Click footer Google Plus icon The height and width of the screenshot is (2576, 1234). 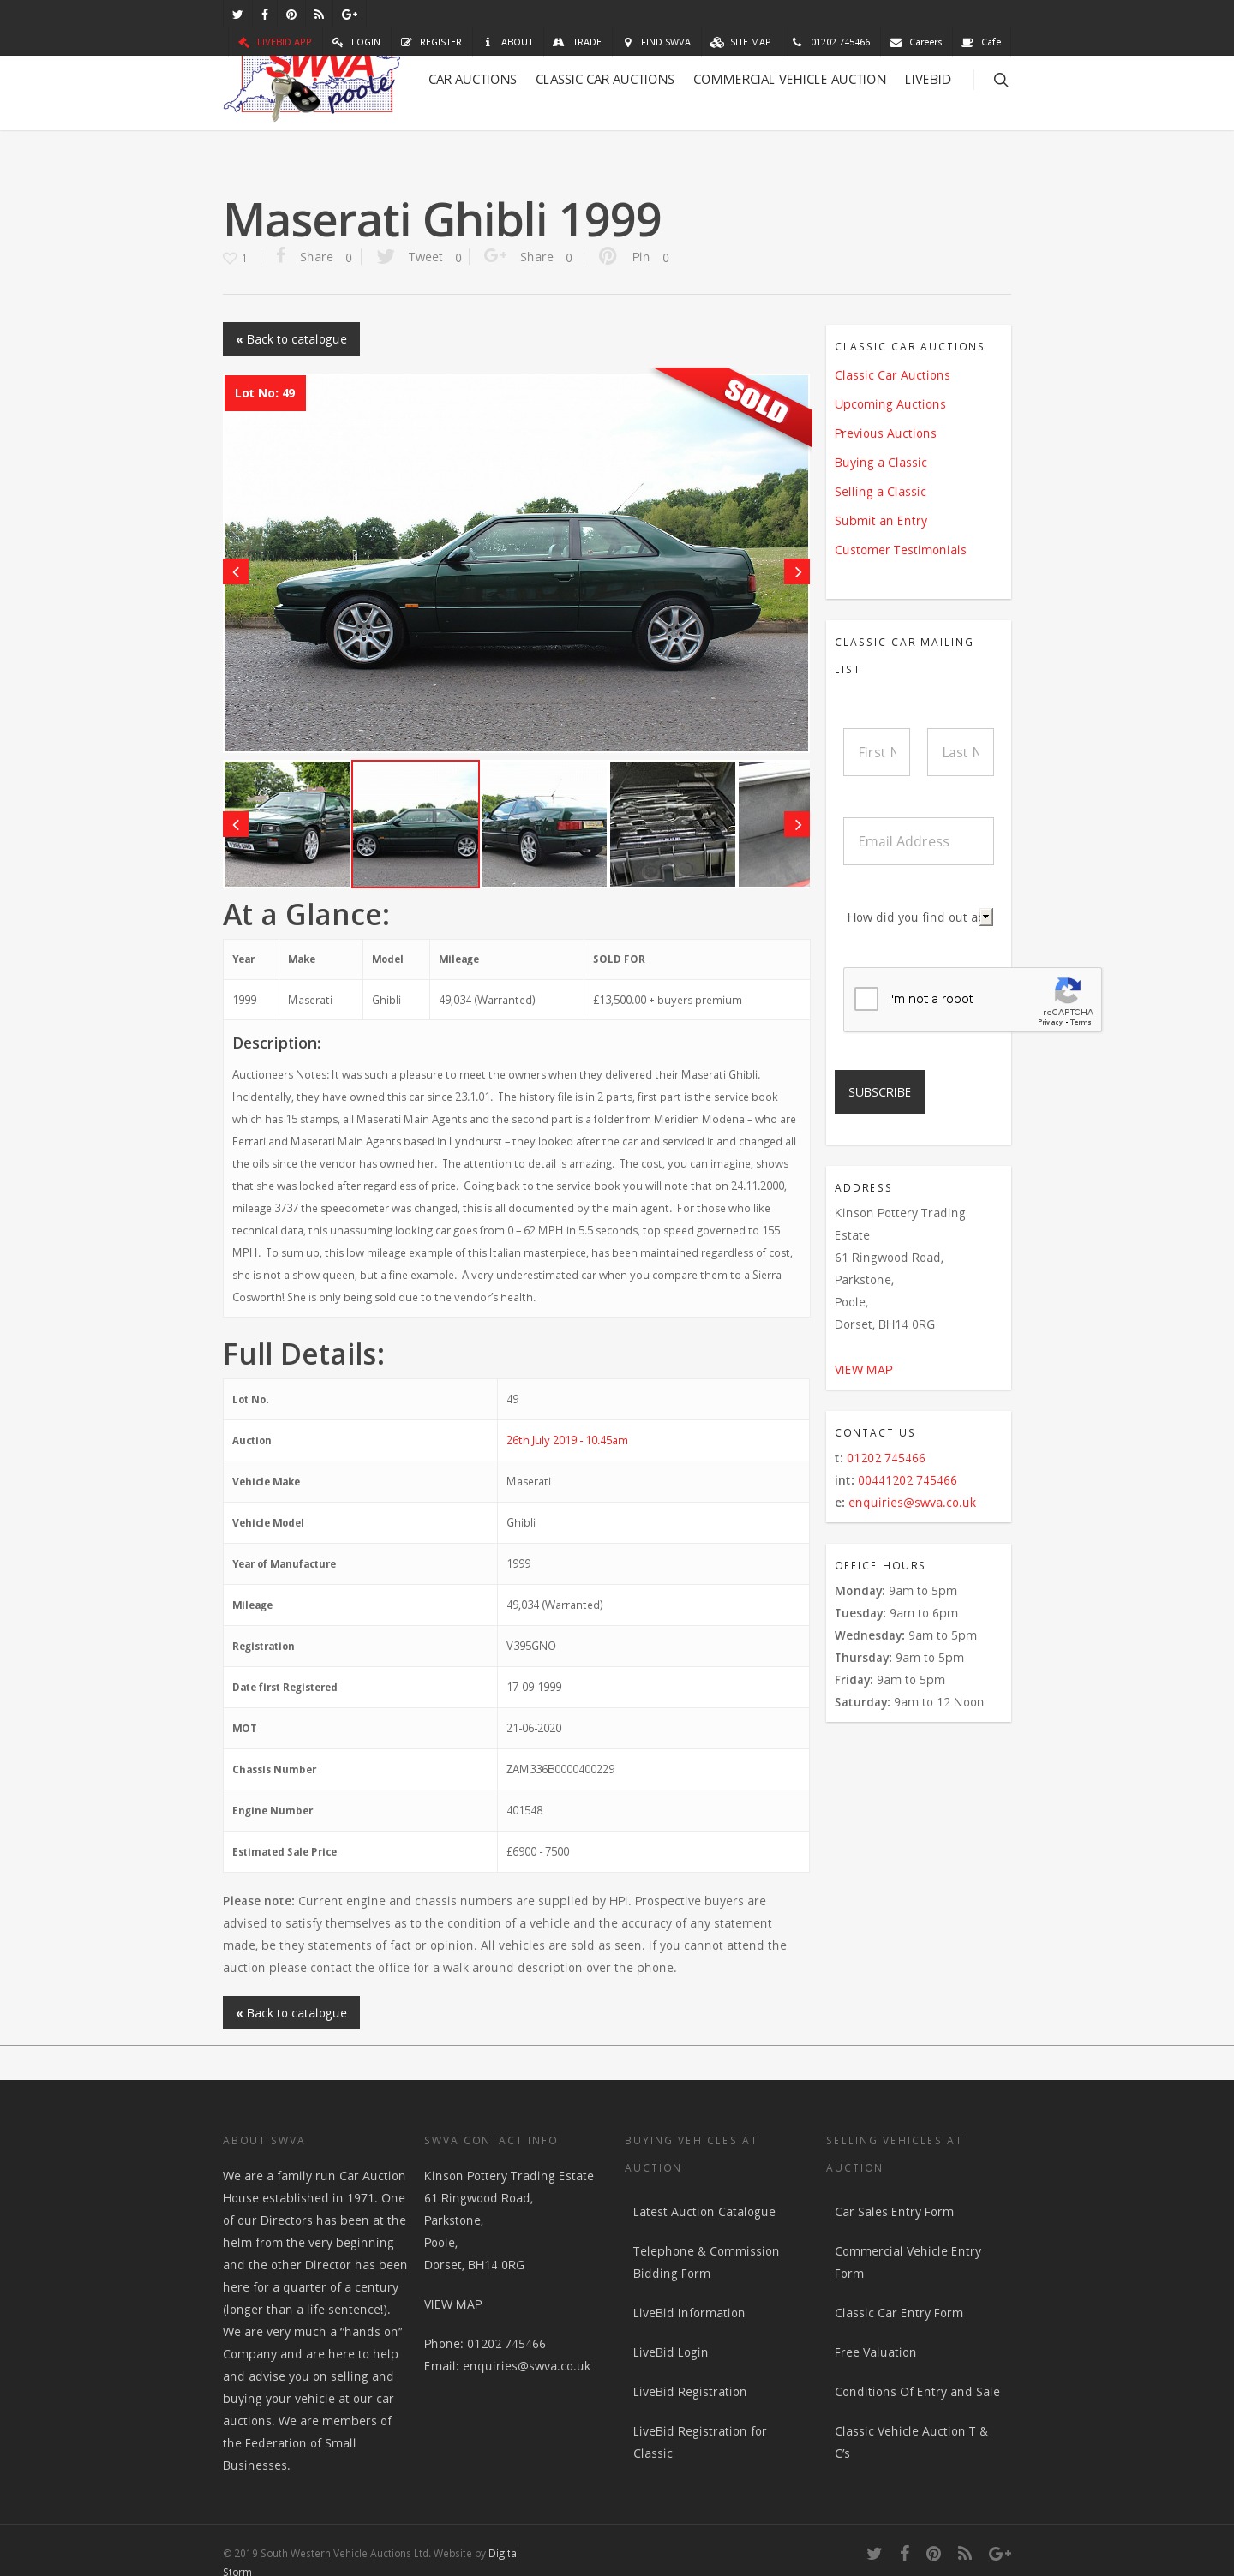1000,2553
